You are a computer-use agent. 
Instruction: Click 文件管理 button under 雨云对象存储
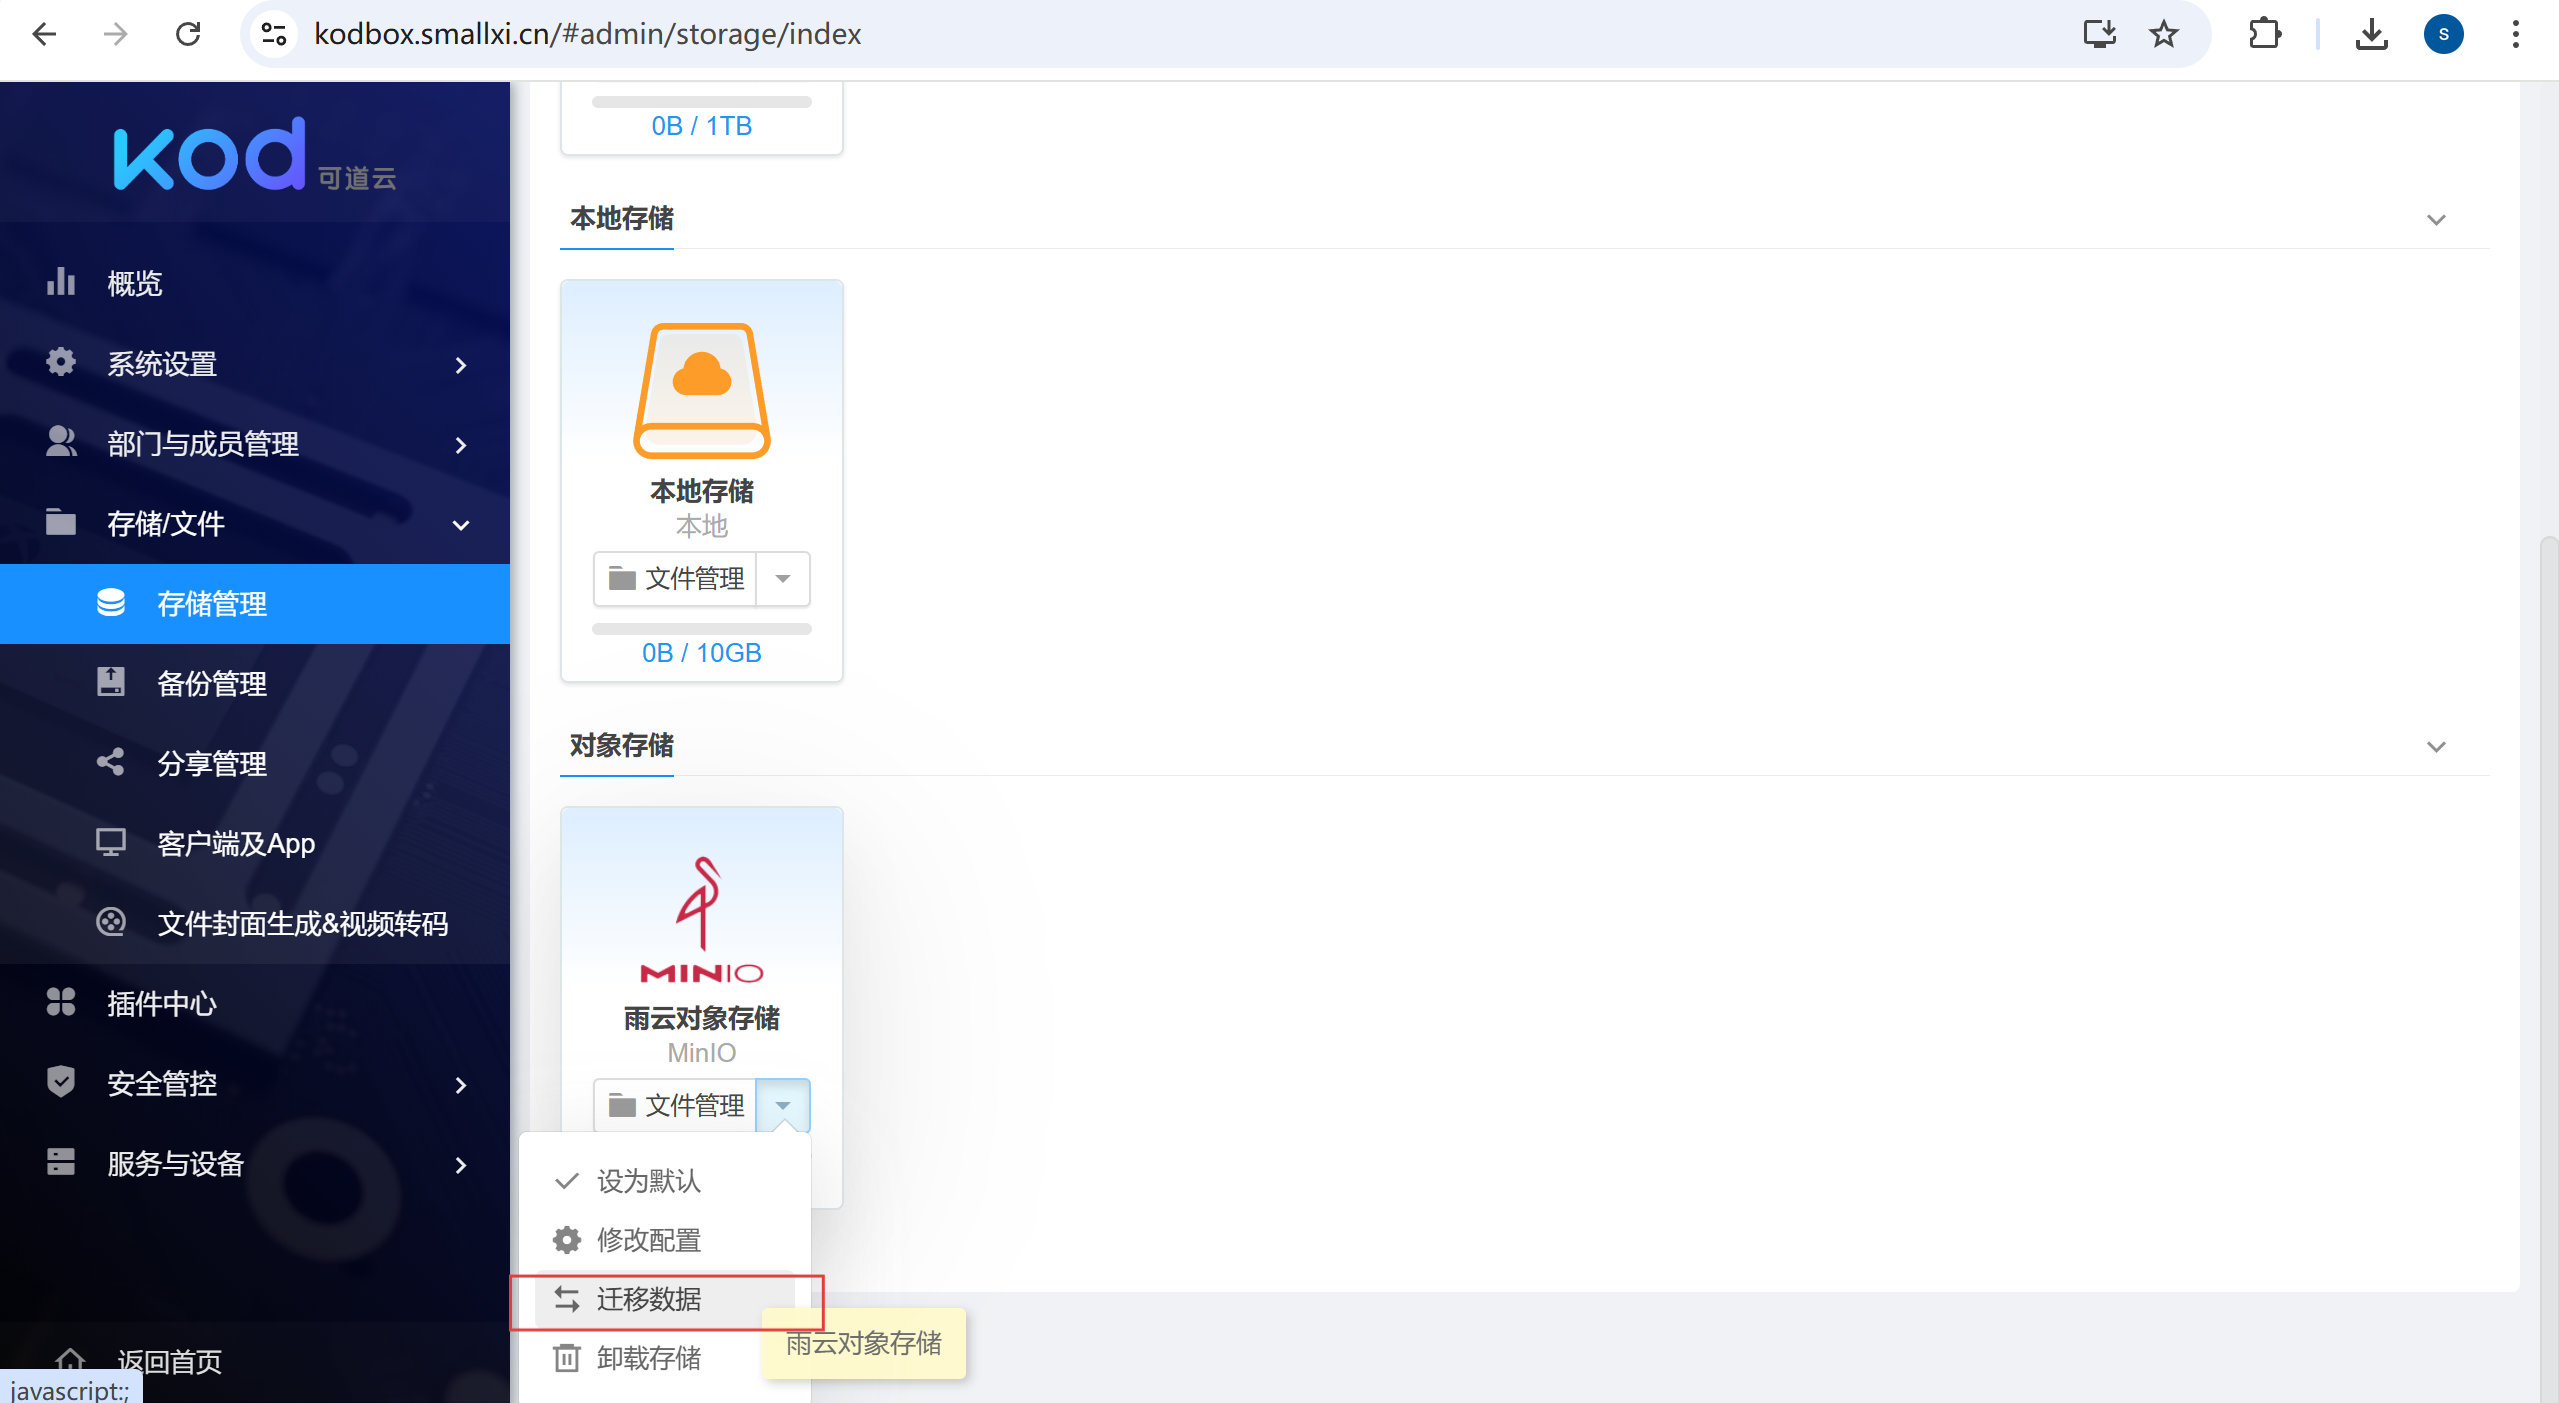click(x=676, y=1105)
